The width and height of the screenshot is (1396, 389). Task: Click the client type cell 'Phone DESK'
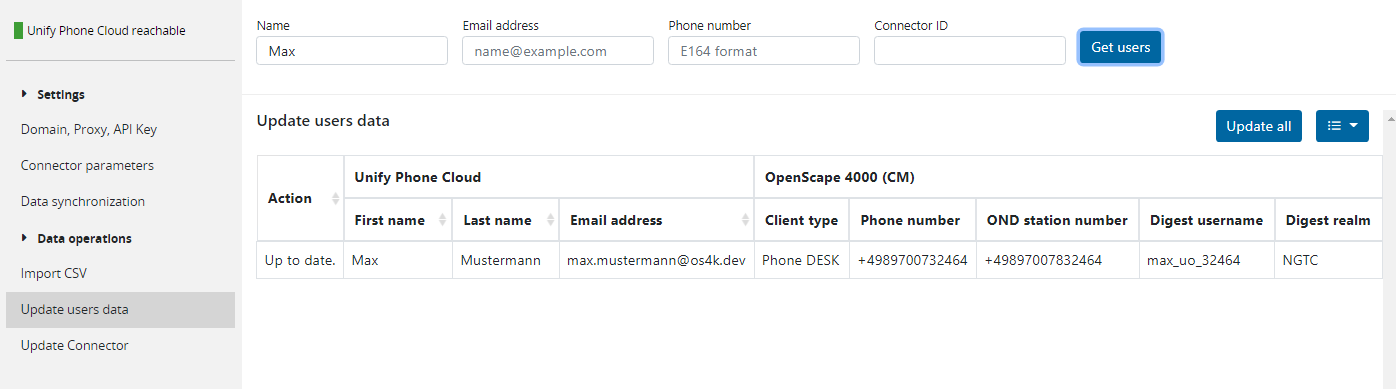click(x=802, y=260)
